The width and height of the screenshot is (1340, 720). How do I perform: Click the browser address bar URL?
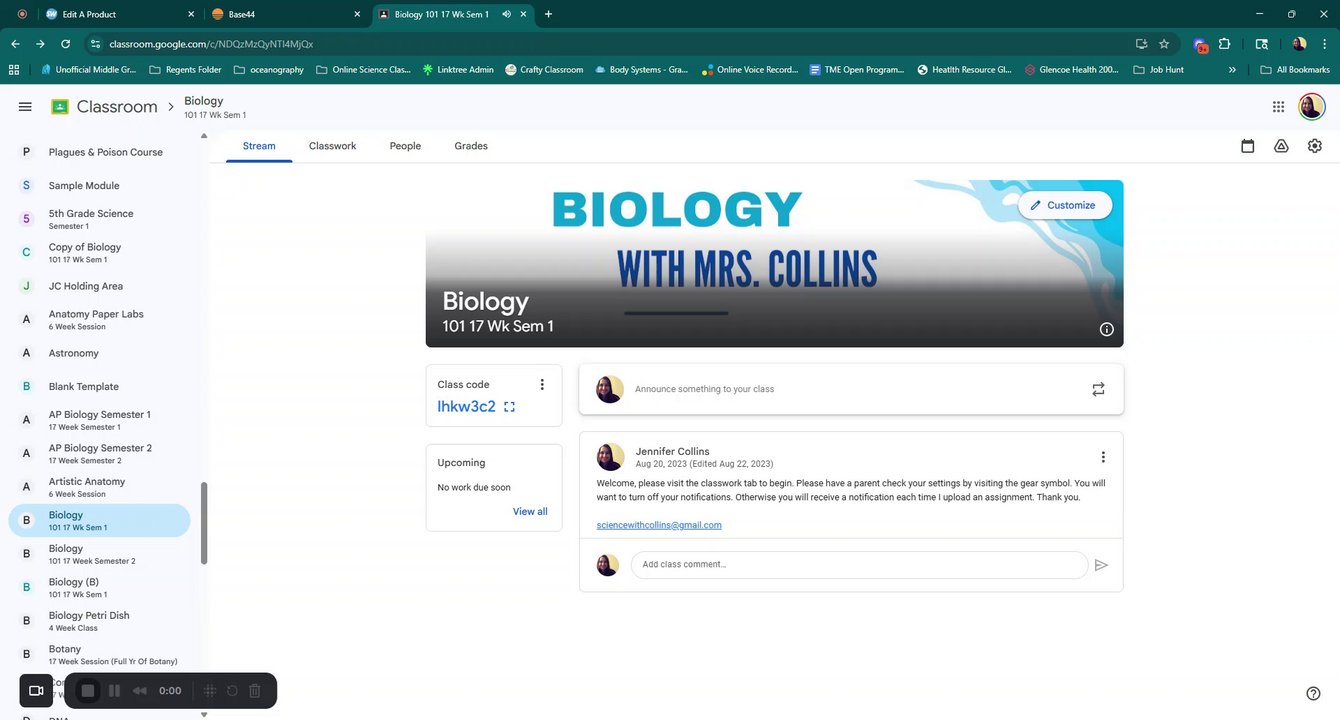click(211, 44)
